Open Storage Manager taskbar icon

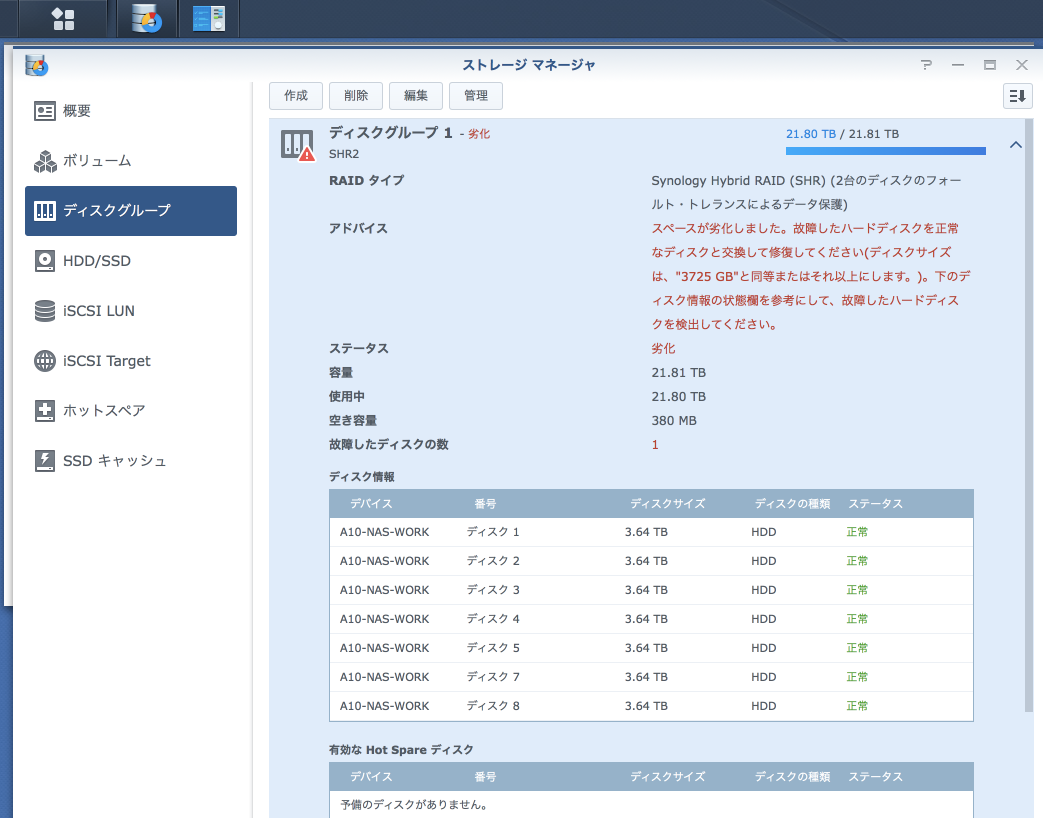pos(146,19)
